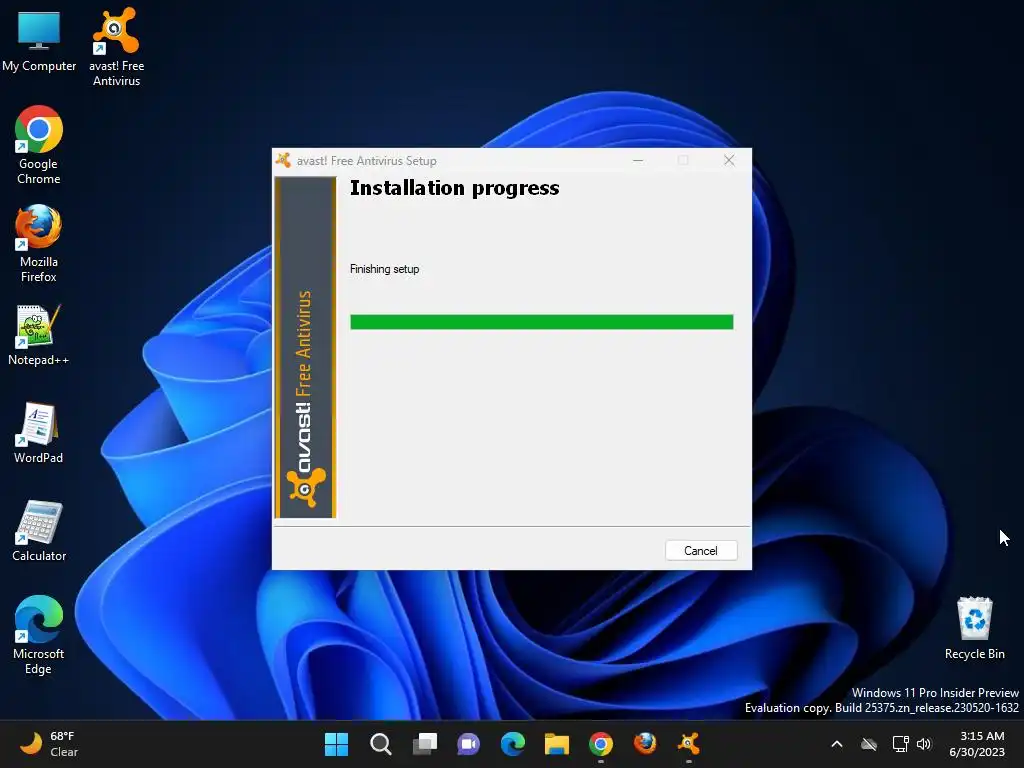The width and height of the screenshot is (1024, 768).
Task: Open the Windows Start menu
Action: (336, 744)
